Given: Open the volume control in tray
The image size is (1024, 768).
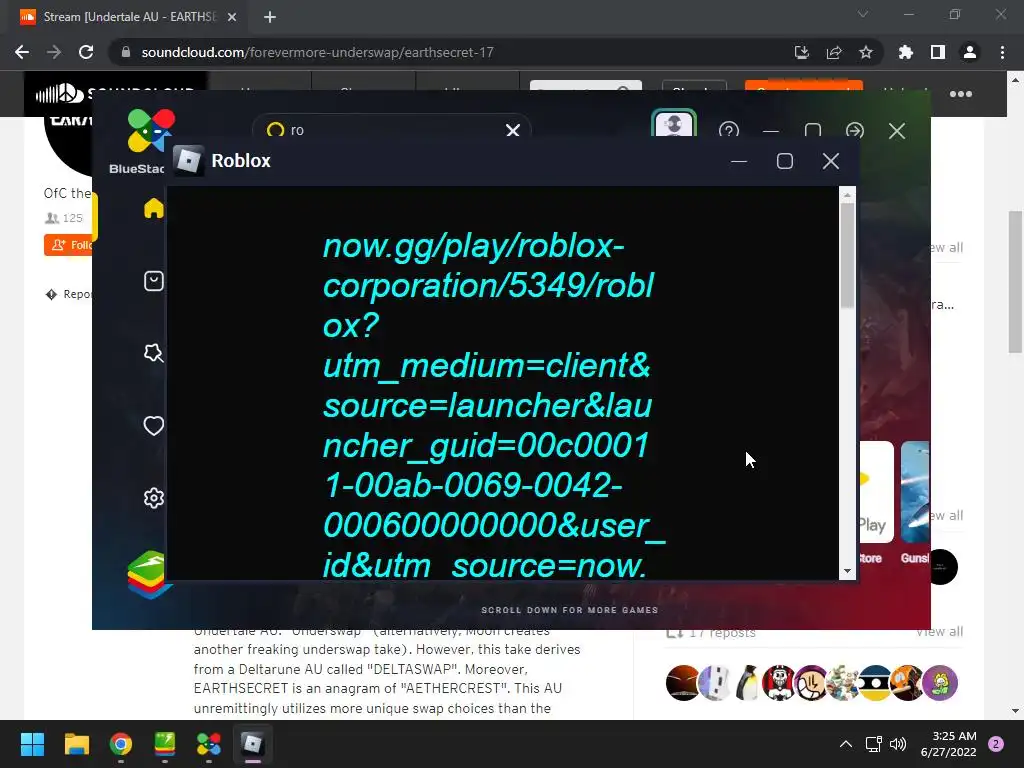Looking at the screenshot, I should click(x=899, y=744).
